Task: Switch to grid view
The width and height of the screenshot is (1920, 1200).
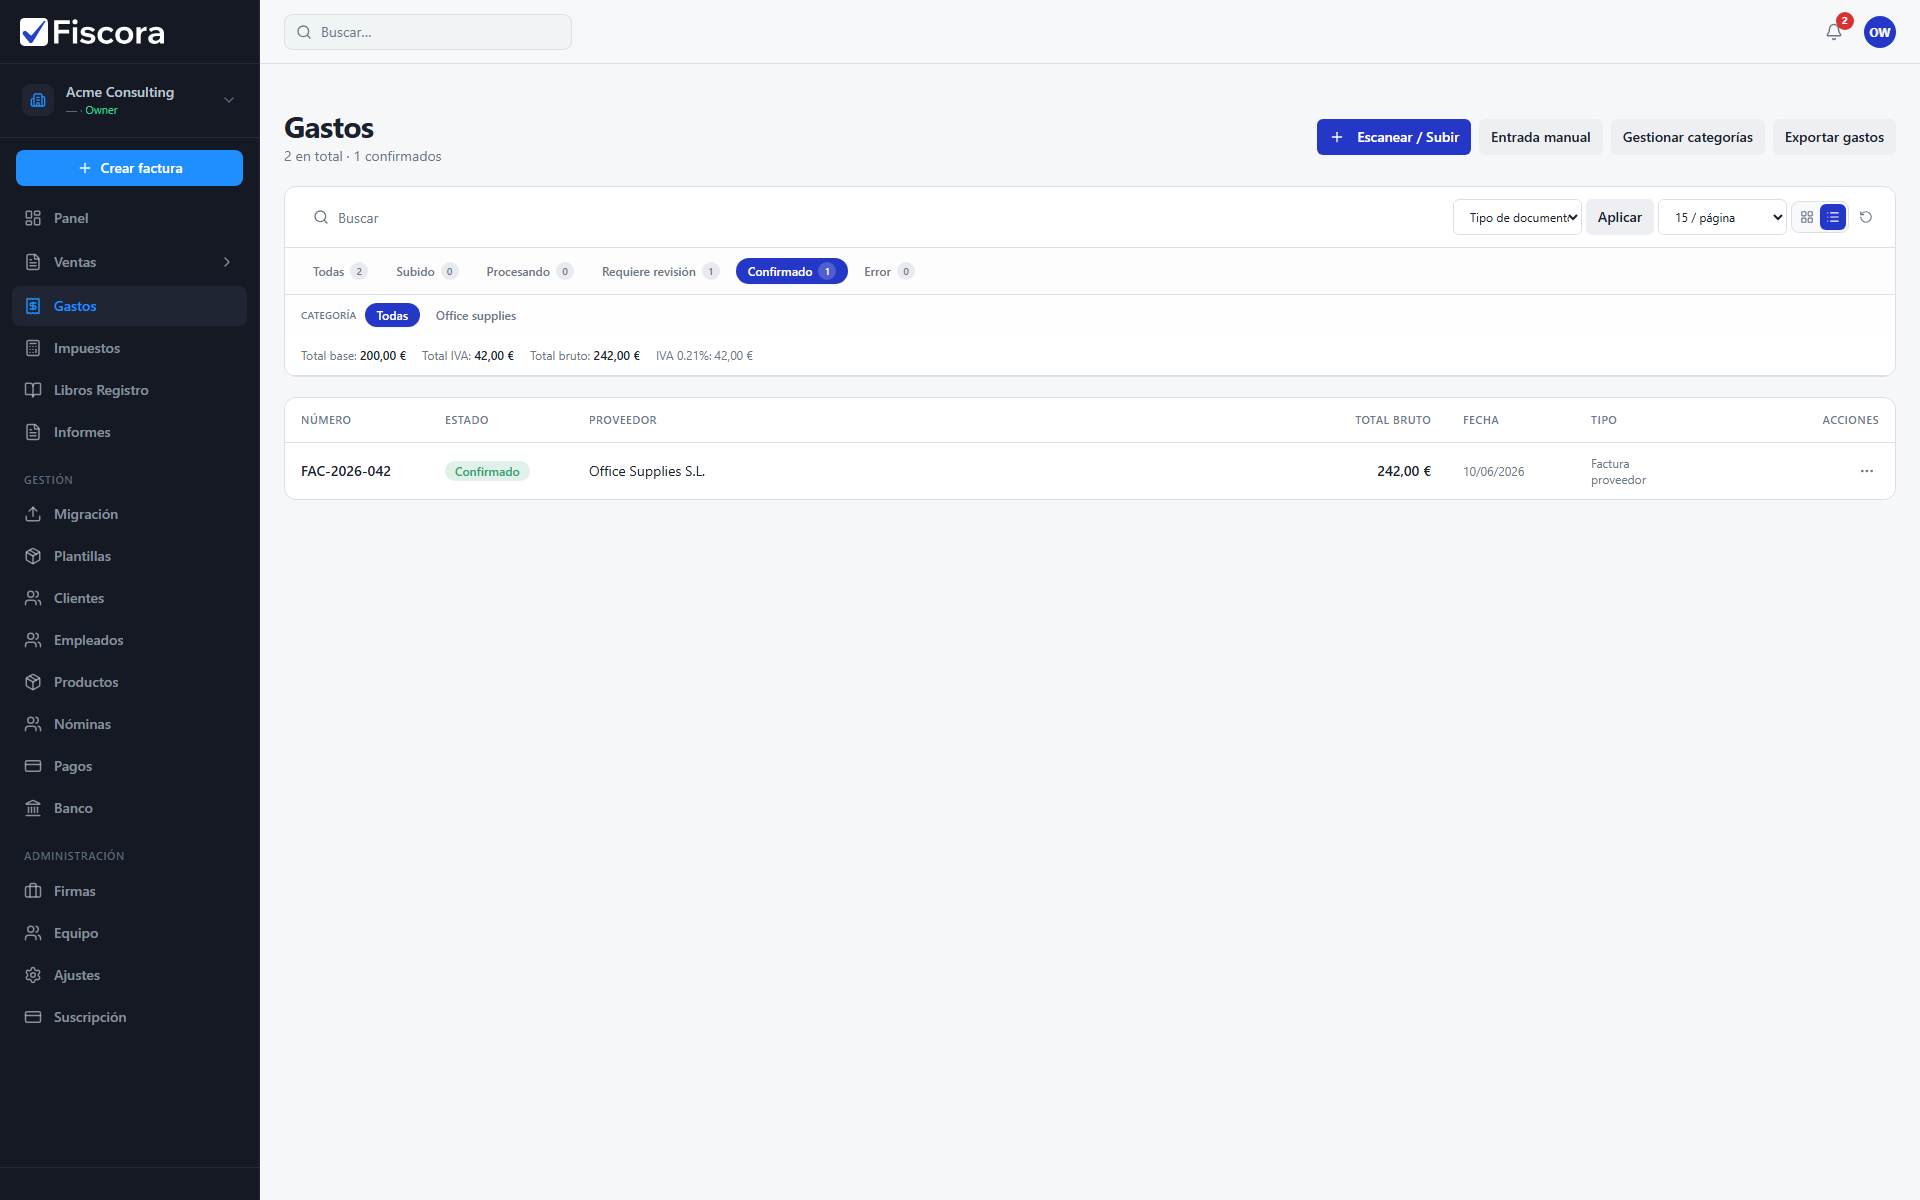Action: (x=1806, y=217)
